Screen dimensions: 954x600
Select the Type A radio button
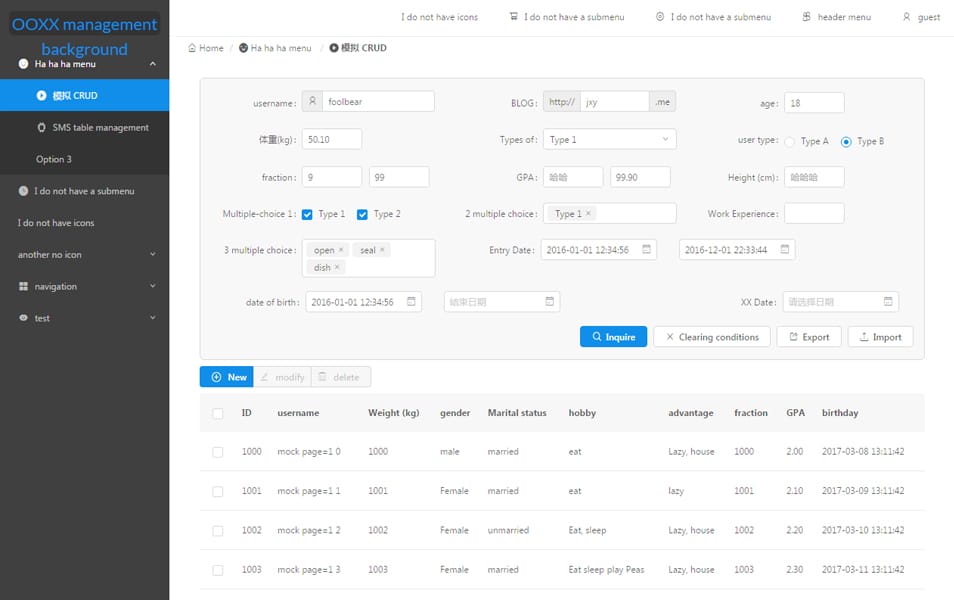[x=791, y=141]
